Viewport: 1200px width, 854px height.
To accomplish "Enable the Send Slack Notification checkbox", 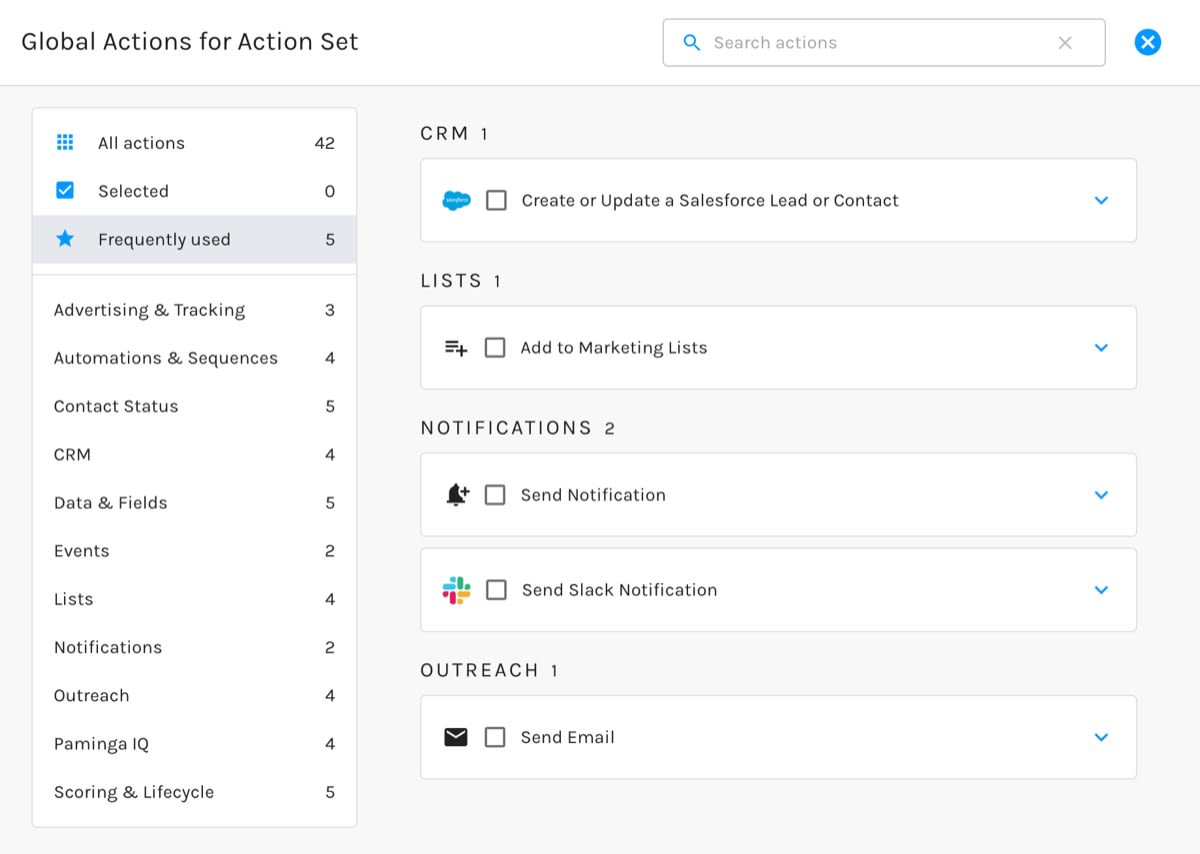I will click(496, 590).
